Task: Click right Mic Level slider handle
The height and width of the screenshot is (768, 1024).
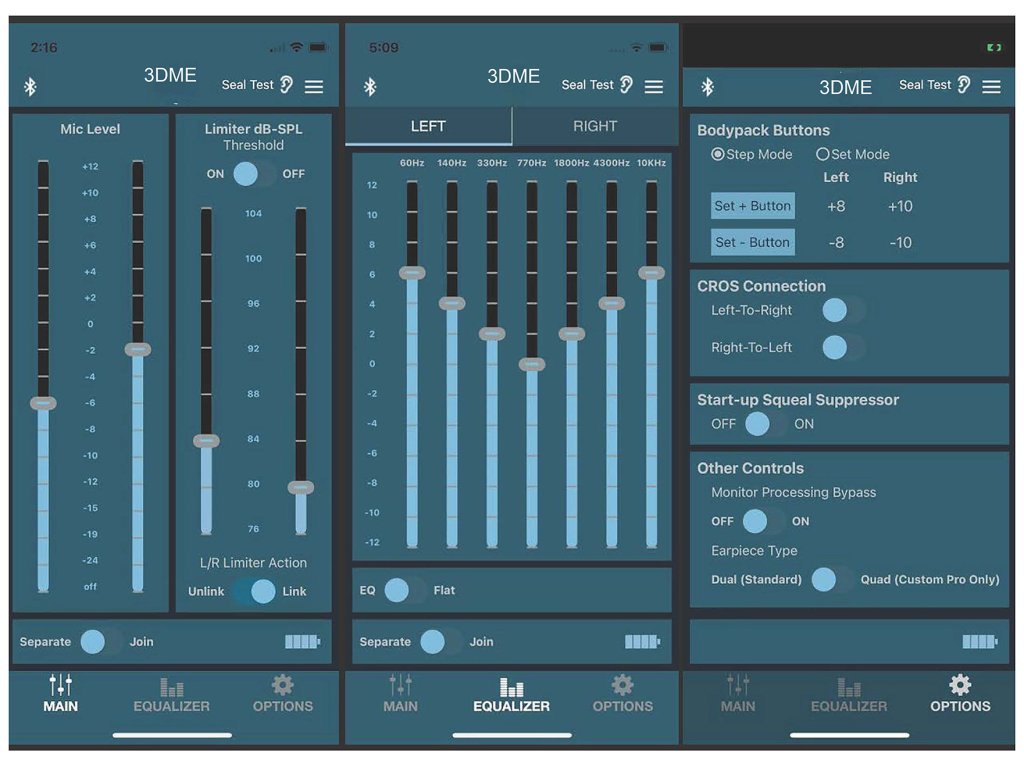Action: 138,349
